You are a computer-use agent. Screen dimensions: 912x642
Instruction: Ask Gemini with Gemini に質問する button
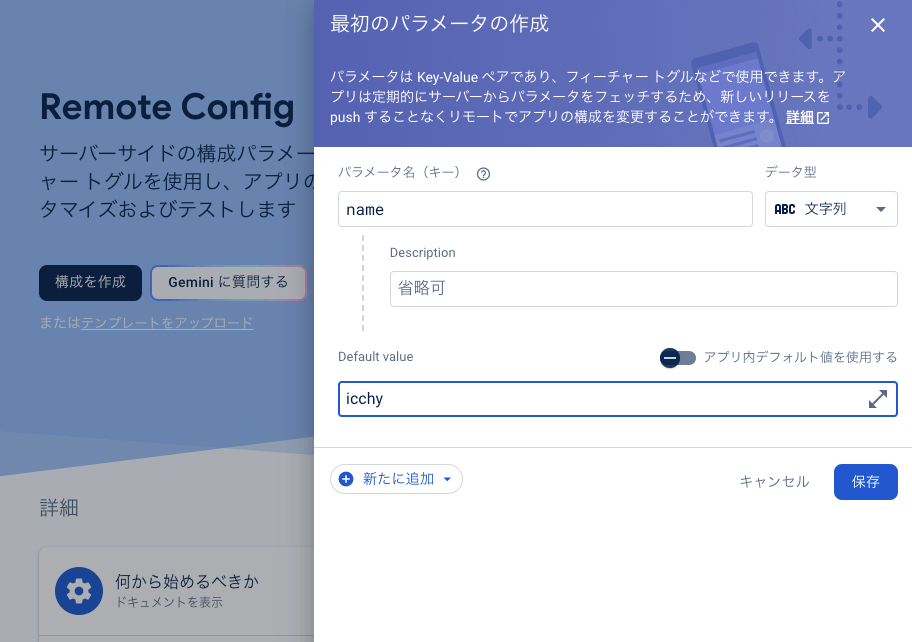pyautogui.click(x=229, y=283)
